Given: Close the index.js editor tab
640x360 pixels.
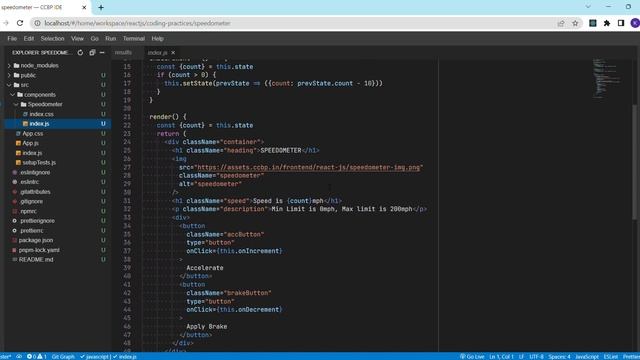Looking at the screenshot, I should coord(173,53).
